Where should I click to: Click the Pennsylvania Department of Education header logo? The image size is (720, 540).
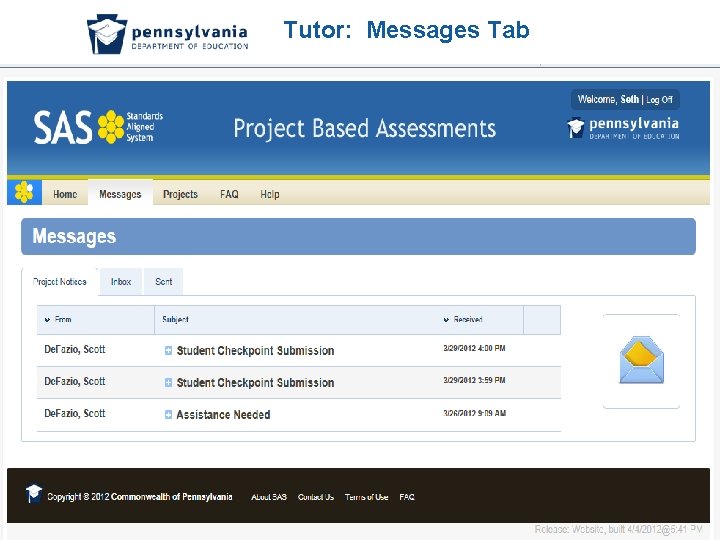[x=623, y=128]
